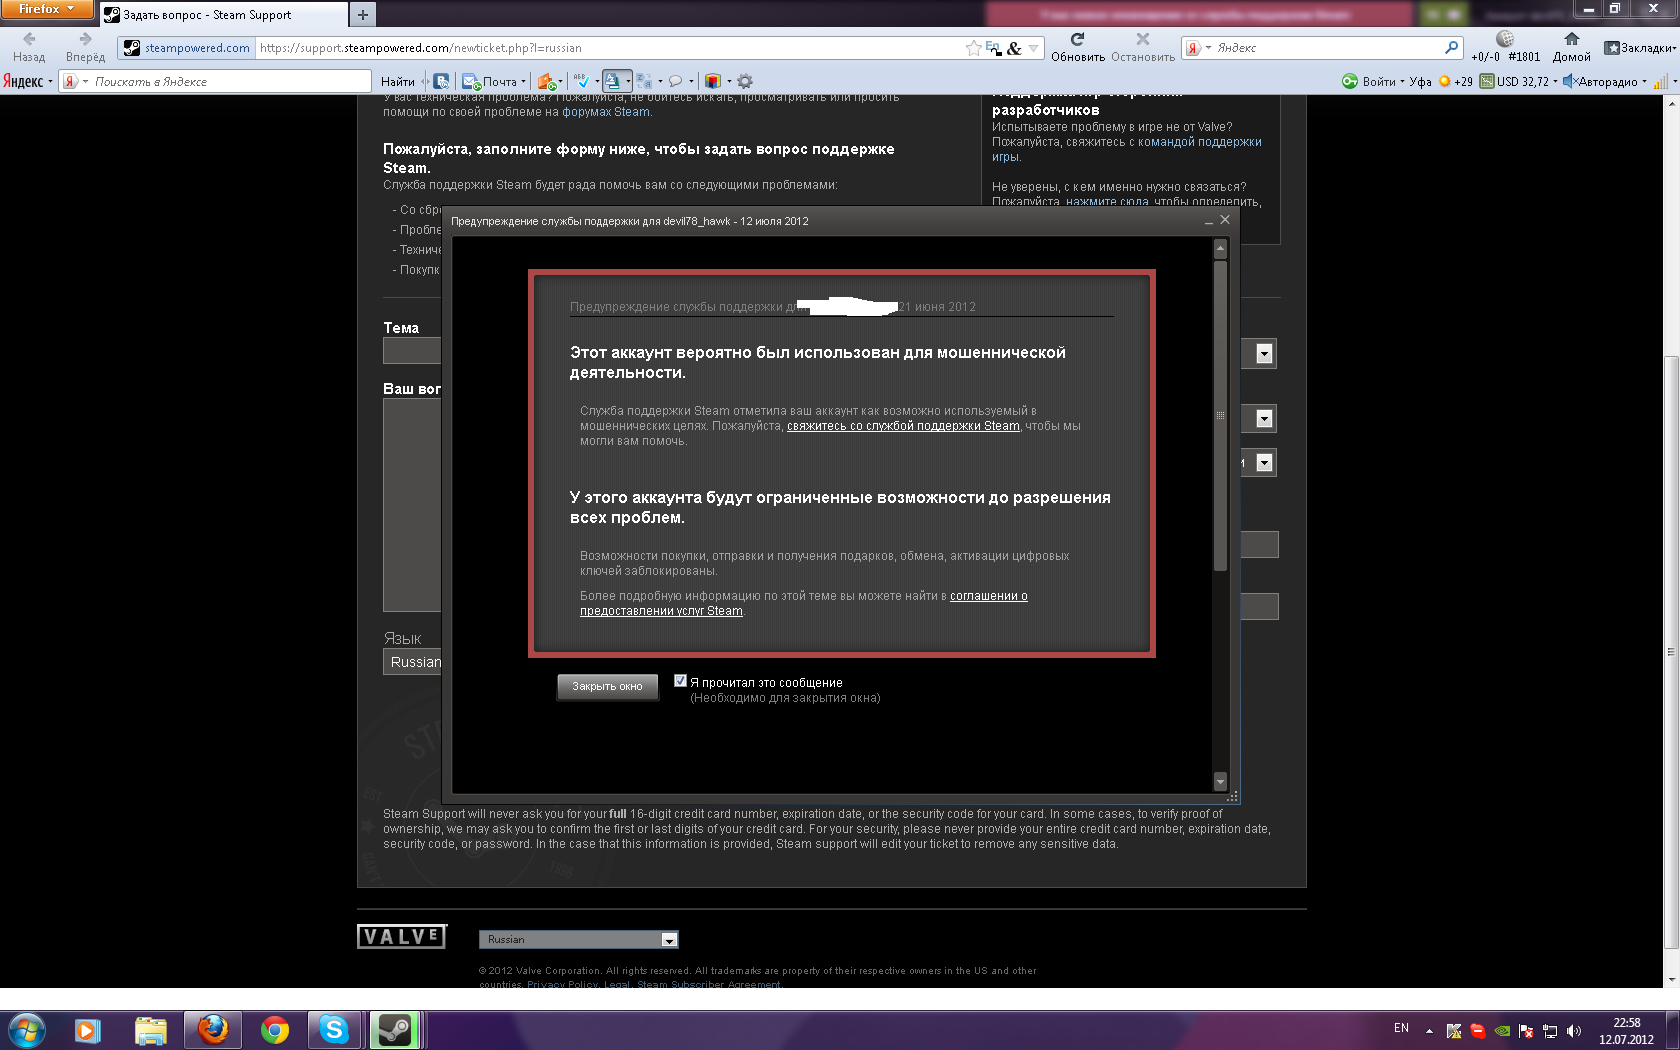Viewport: 1680px width, 1050px height.
Task: Click the volume speaker tray icon
Action: coord(1574,1030)
